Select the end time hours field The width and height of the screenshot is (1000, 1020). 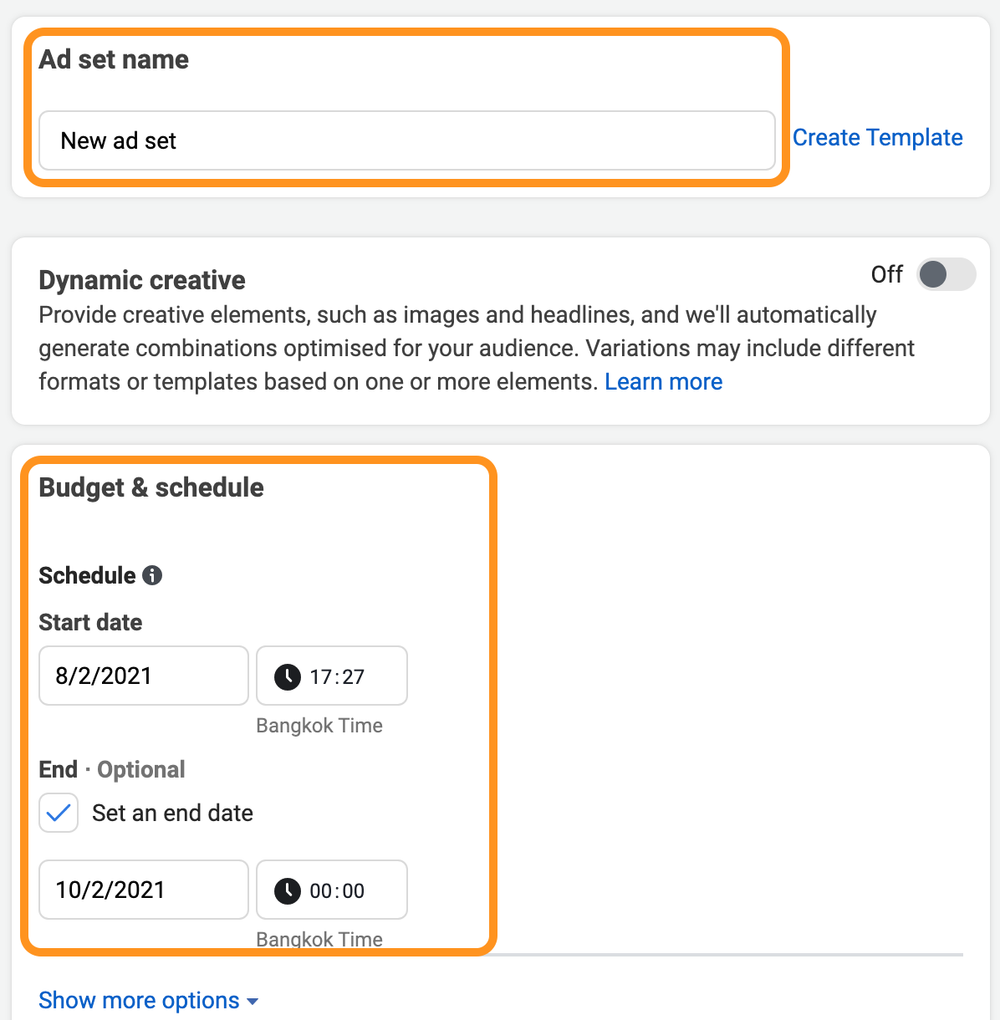pyautogui.click(x=320, y=891)
